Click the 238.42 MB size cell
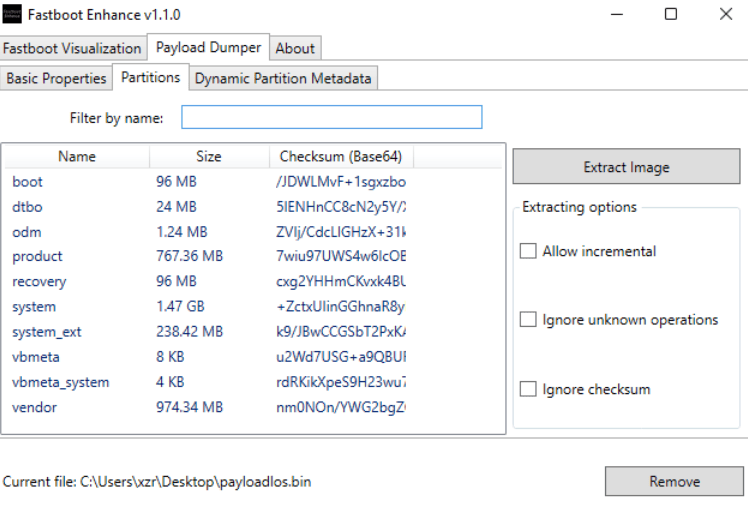 coord(189,332)
